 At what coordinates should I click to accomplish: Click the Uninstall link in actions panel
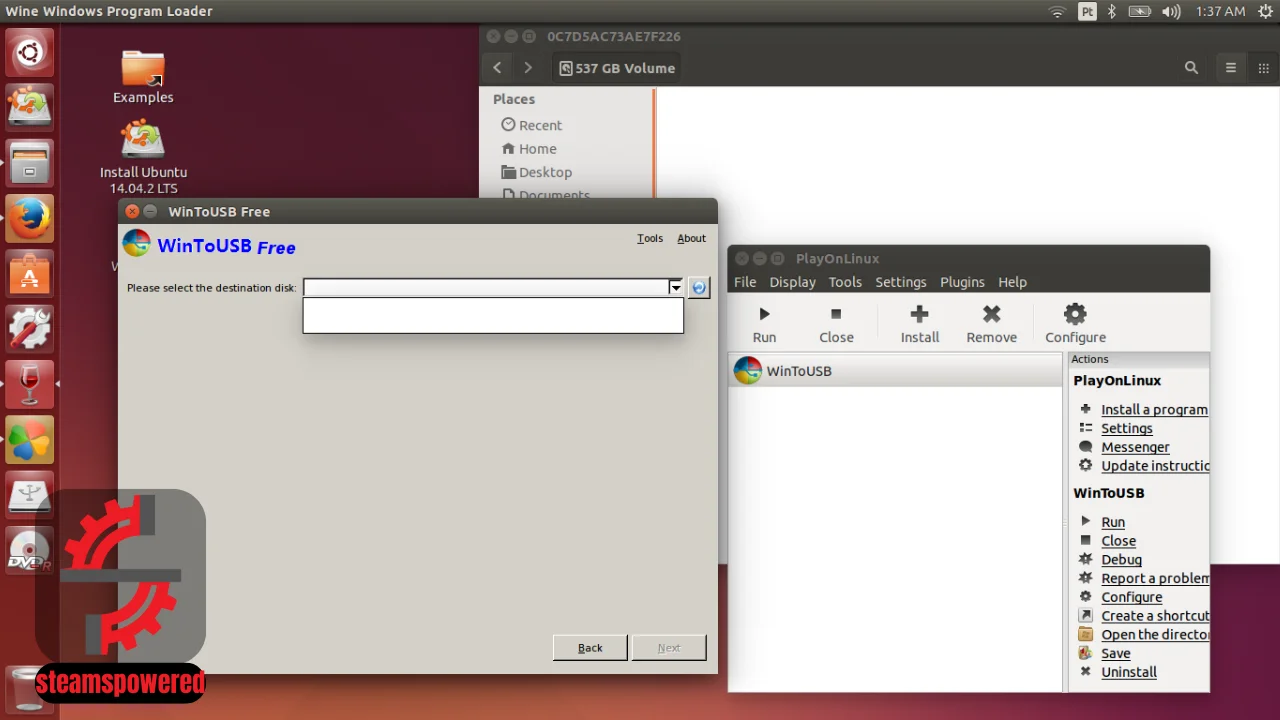pyautogui.click(x=1129, y=672)
